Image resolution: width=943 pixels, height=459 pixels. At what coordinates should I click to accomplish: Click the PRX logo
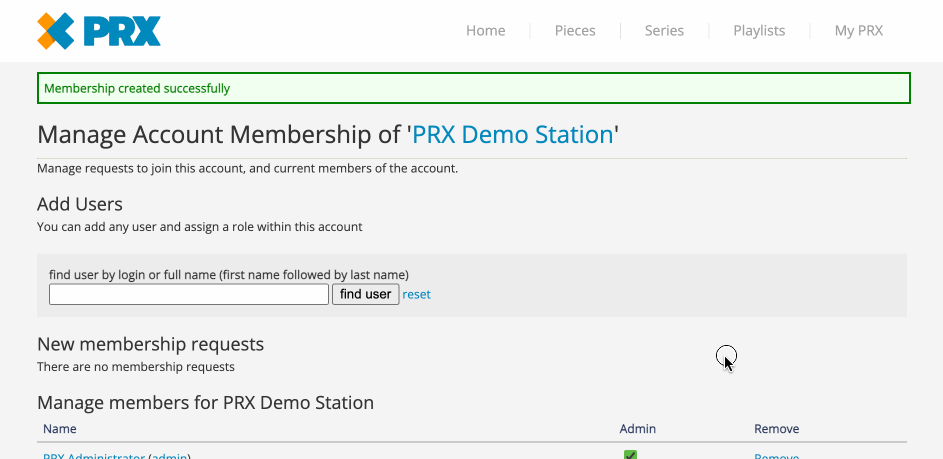pyautogui.click(x=99, y=31)
